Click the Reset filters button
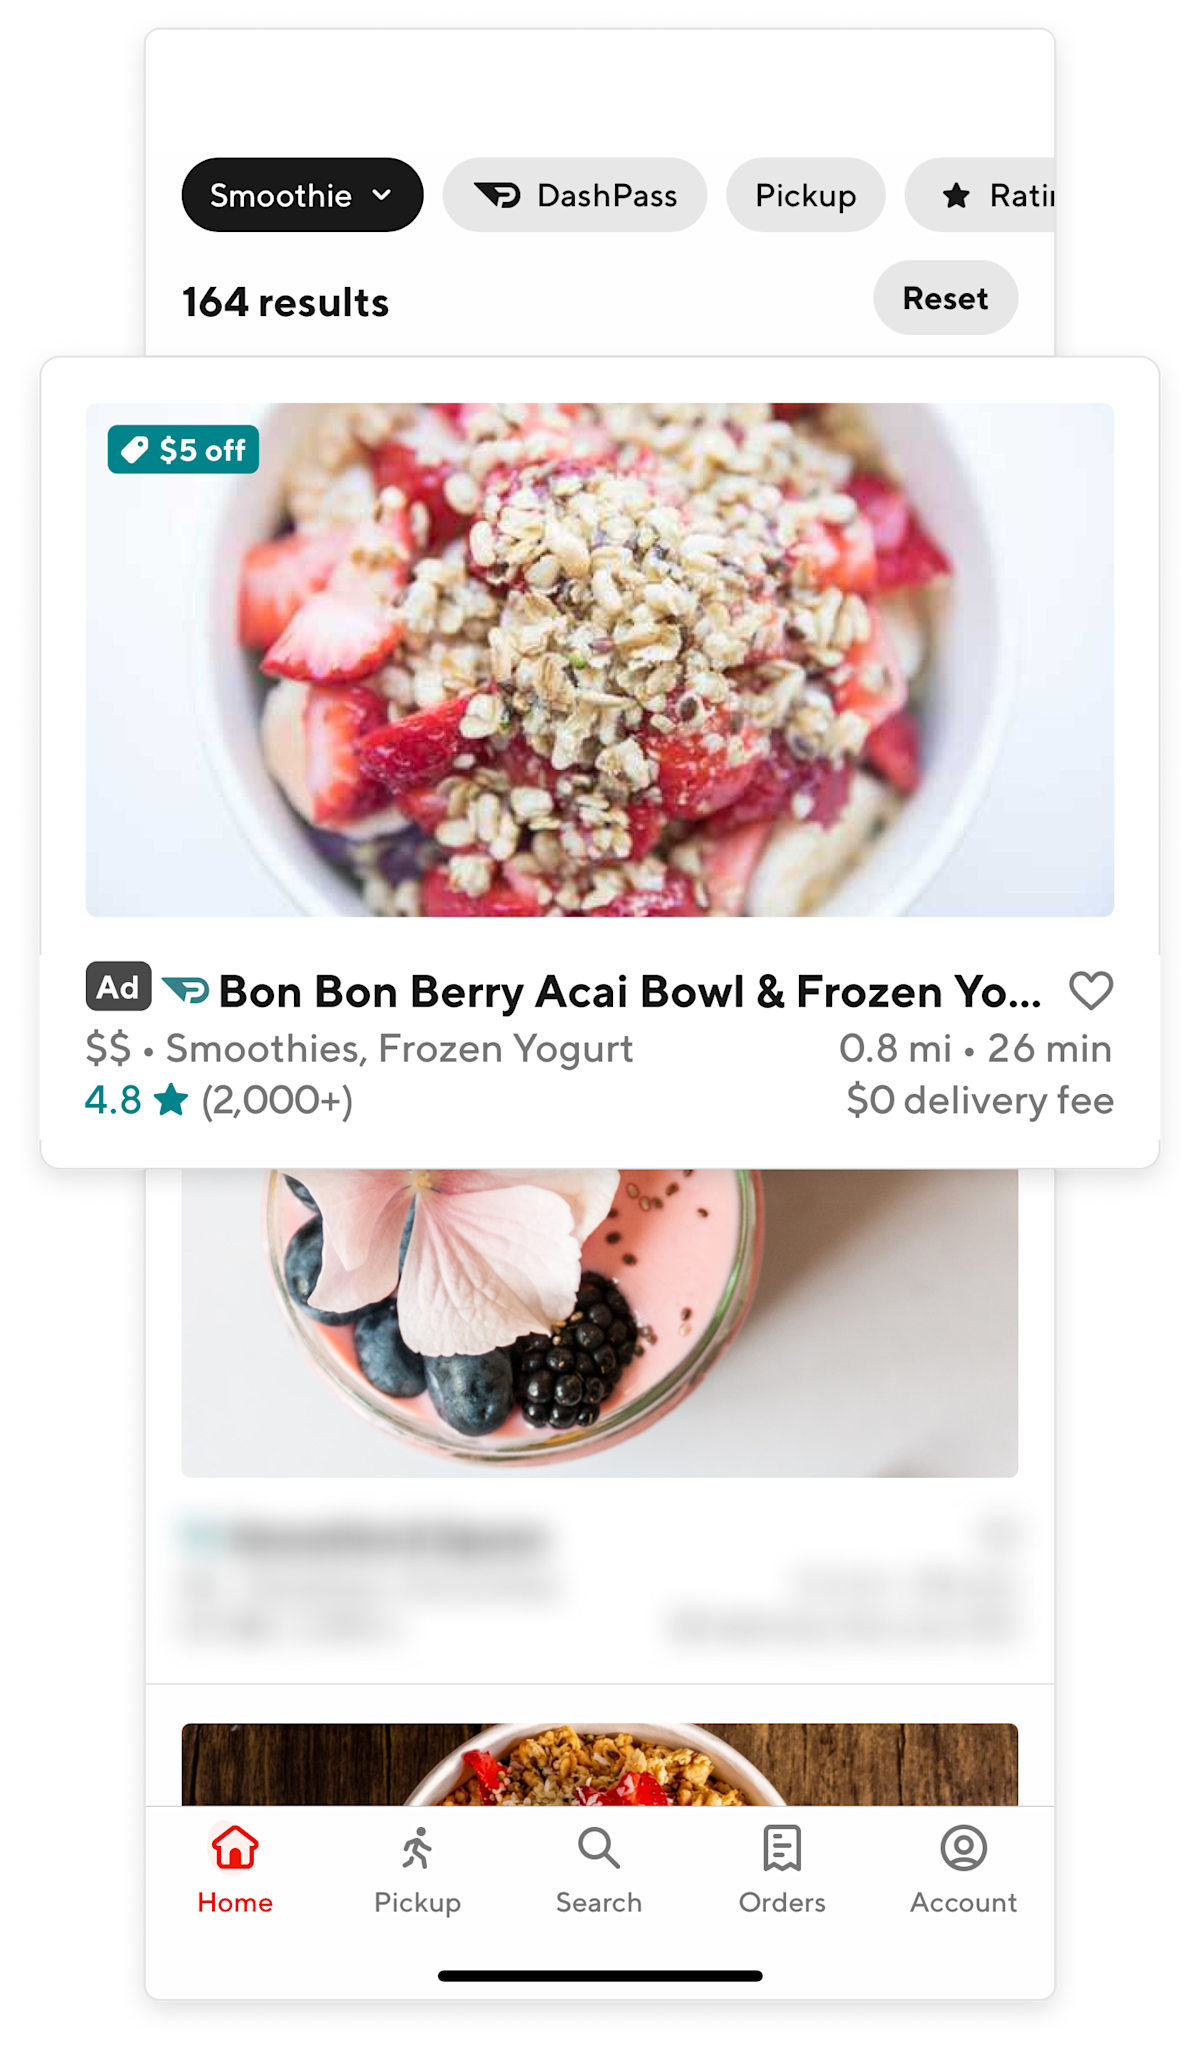1200x2052 pixels. coord(946,298)
